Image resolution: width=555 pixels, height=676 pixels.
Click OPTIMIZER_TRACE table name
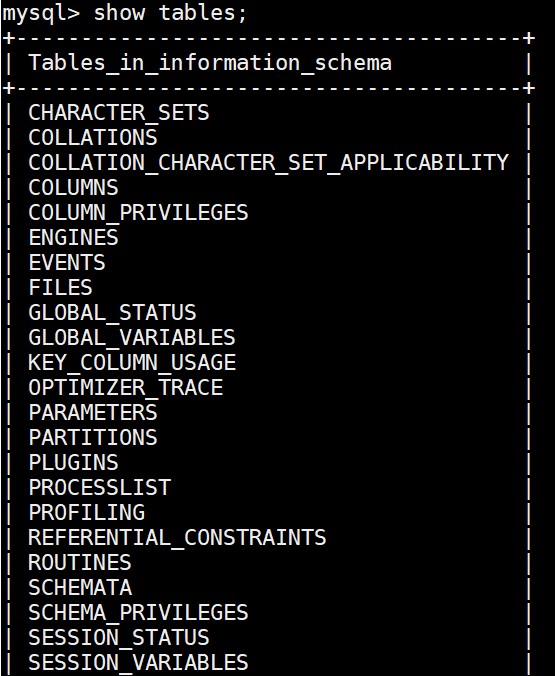125,388
